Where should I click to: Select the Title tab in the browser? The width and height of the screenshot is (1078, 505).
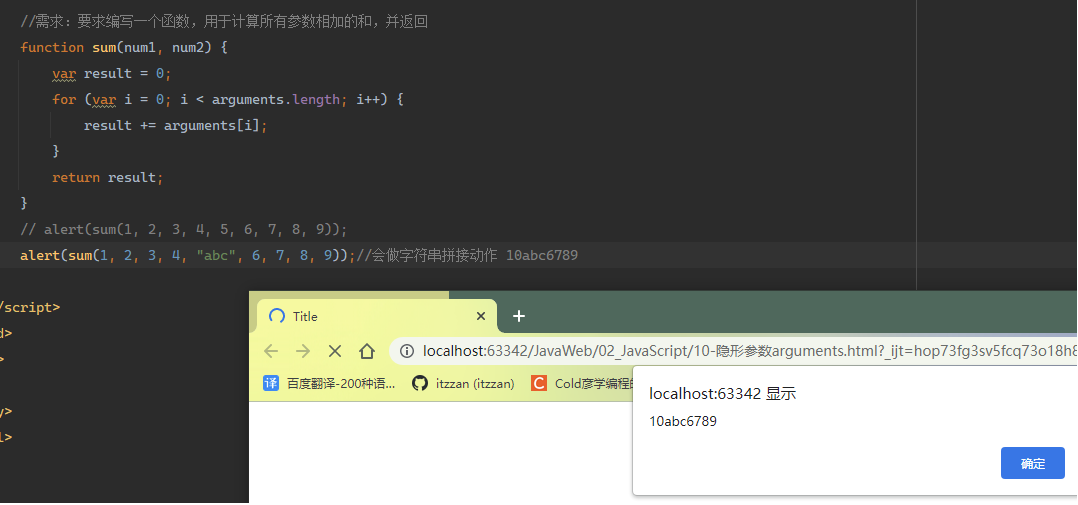click(x=377, y=316)
